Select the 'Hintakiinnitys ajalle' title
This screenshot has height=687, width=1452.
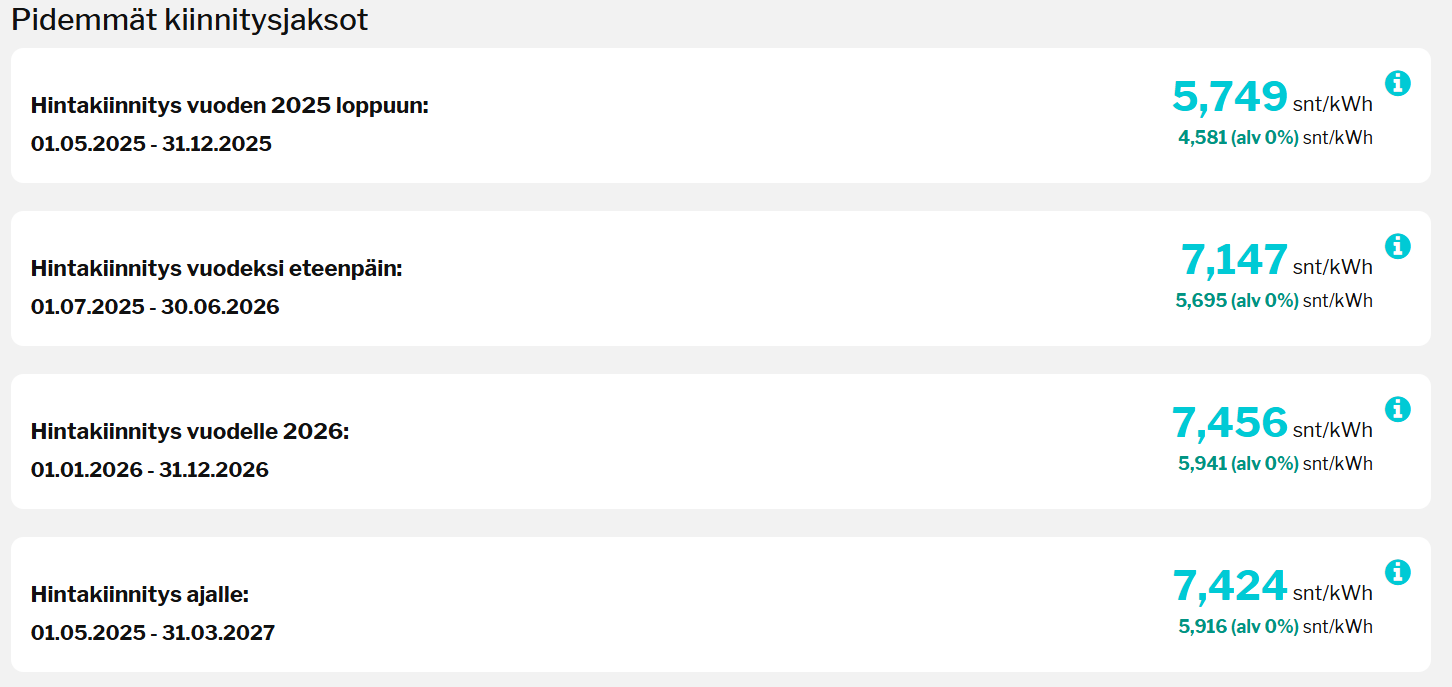pyautogui.click(x=139, y=594)
